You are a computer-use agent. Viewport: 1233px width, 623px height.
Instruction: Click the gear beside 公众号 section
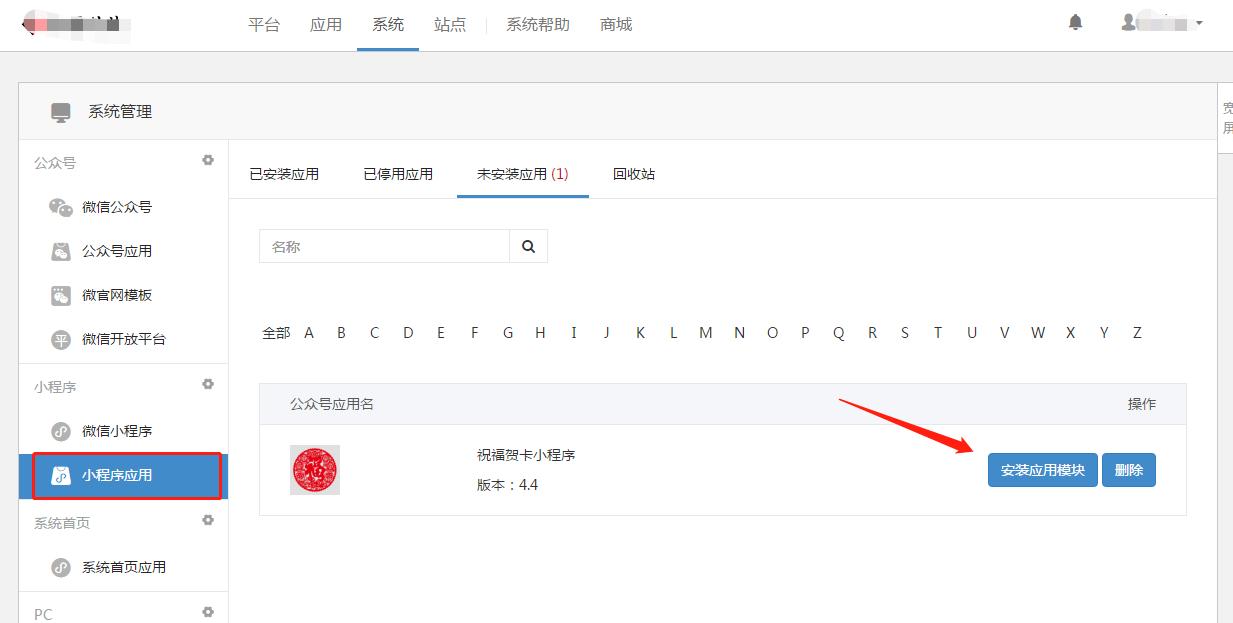click(208, 160)
